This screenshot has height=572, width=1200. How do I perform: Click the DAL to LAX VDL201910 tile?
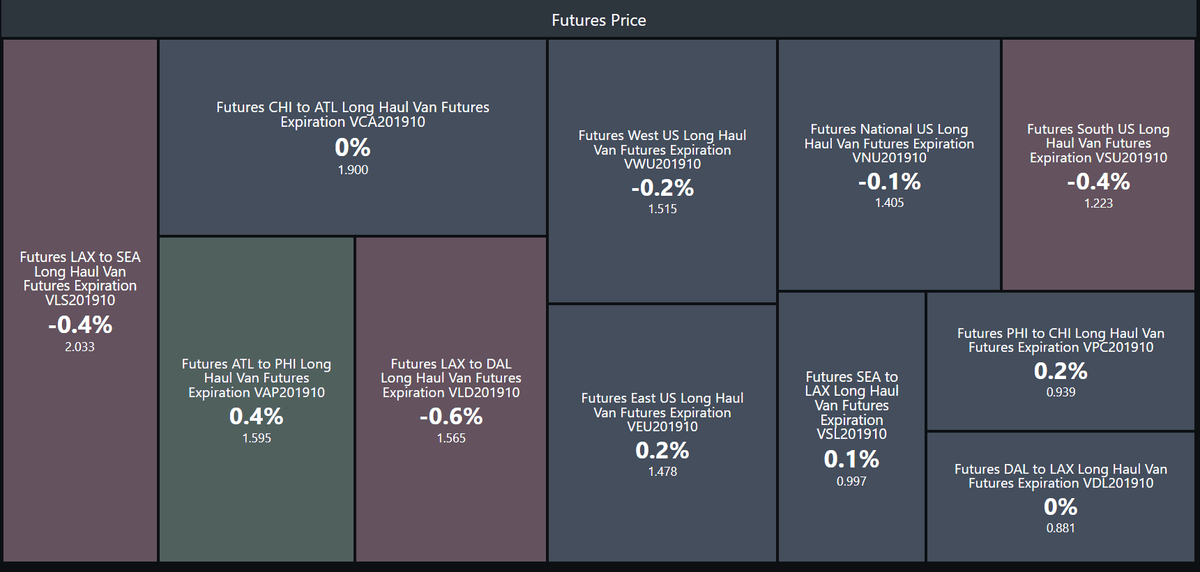(1061, 497)
